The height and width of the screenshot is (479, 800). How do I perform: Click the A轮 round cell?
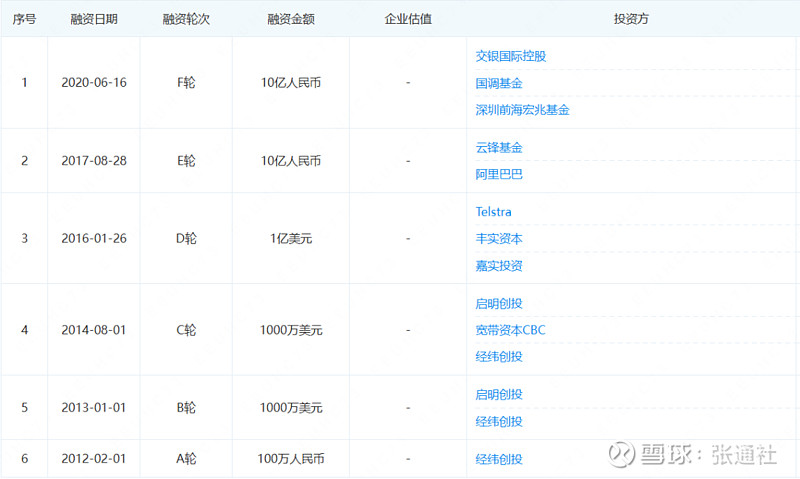point(186,459)
